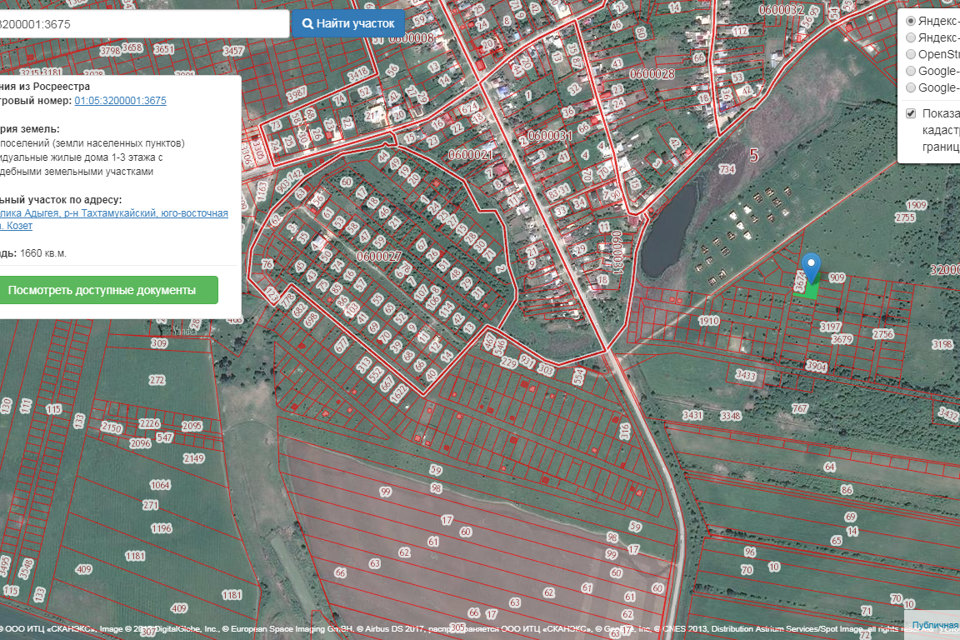Image resolution: width=960 pixels, height=640 pixels.
Task: Toggle the show cadastral boundaries checkbox
Action: click(x=911, y=113)
